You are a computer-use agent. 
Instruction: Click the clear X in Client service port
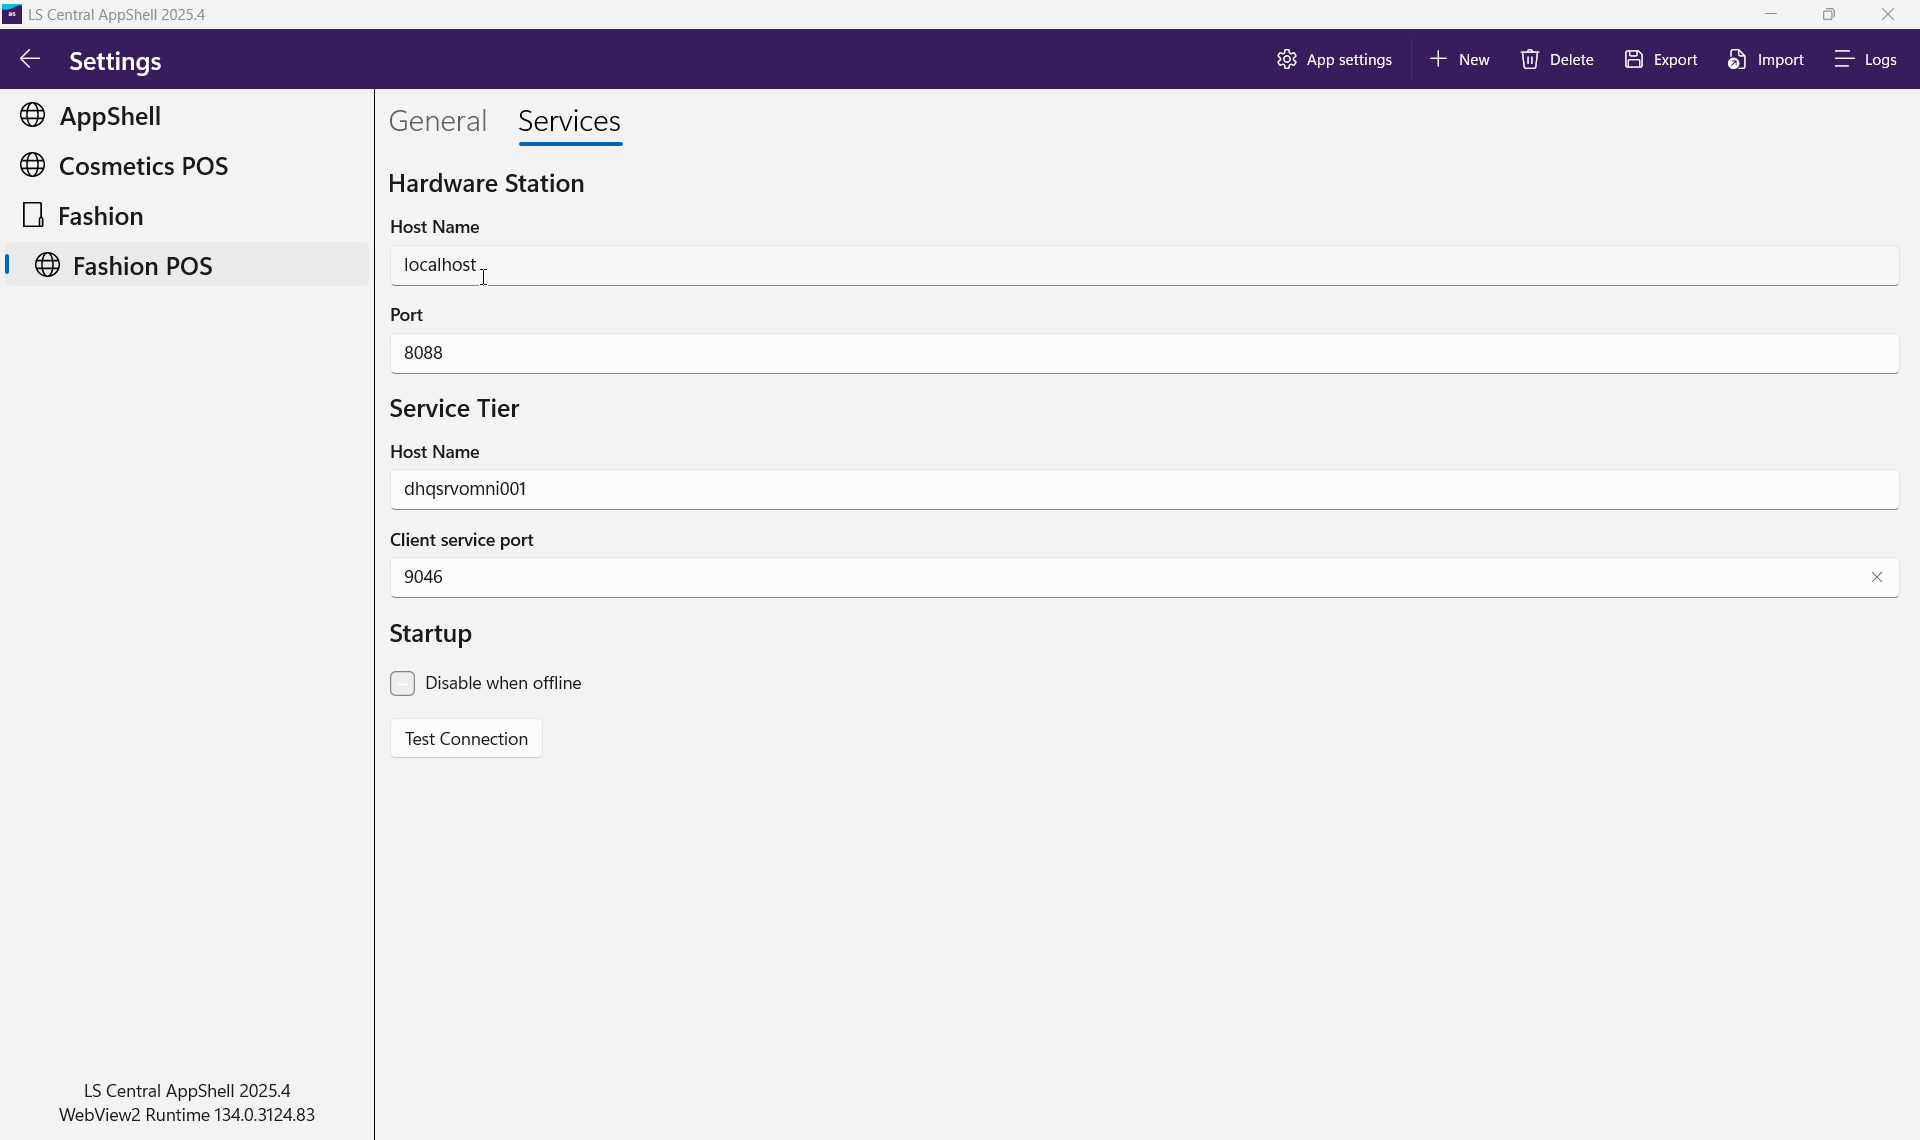pyautogui.click(x=1877, y=578)
